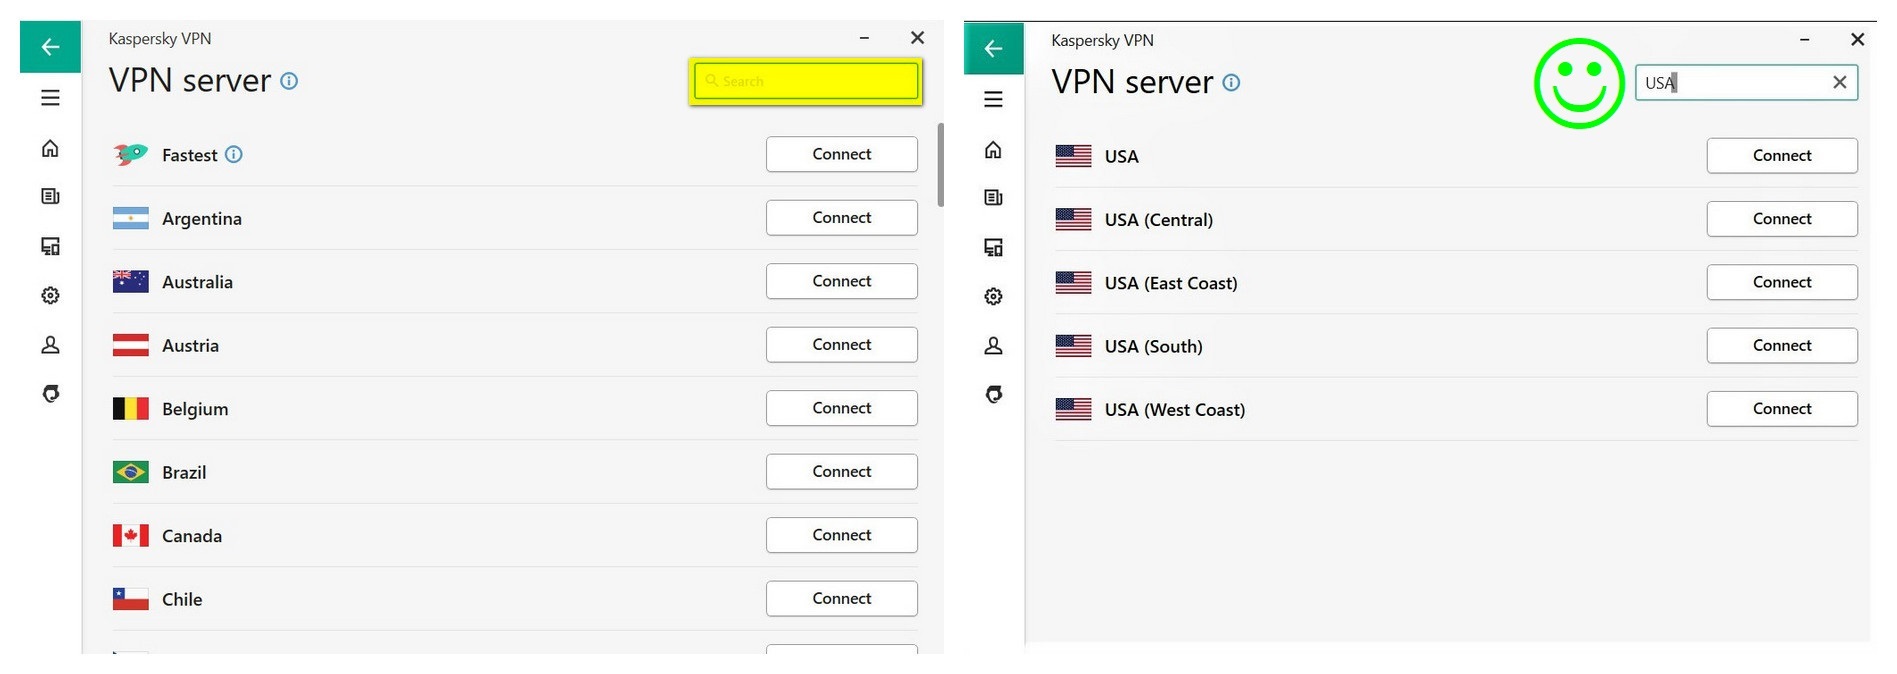Open the support icon in right window sidebar
Image resolution: width=1897 pixels, height=674 pixels.
(x=993, y=394)
